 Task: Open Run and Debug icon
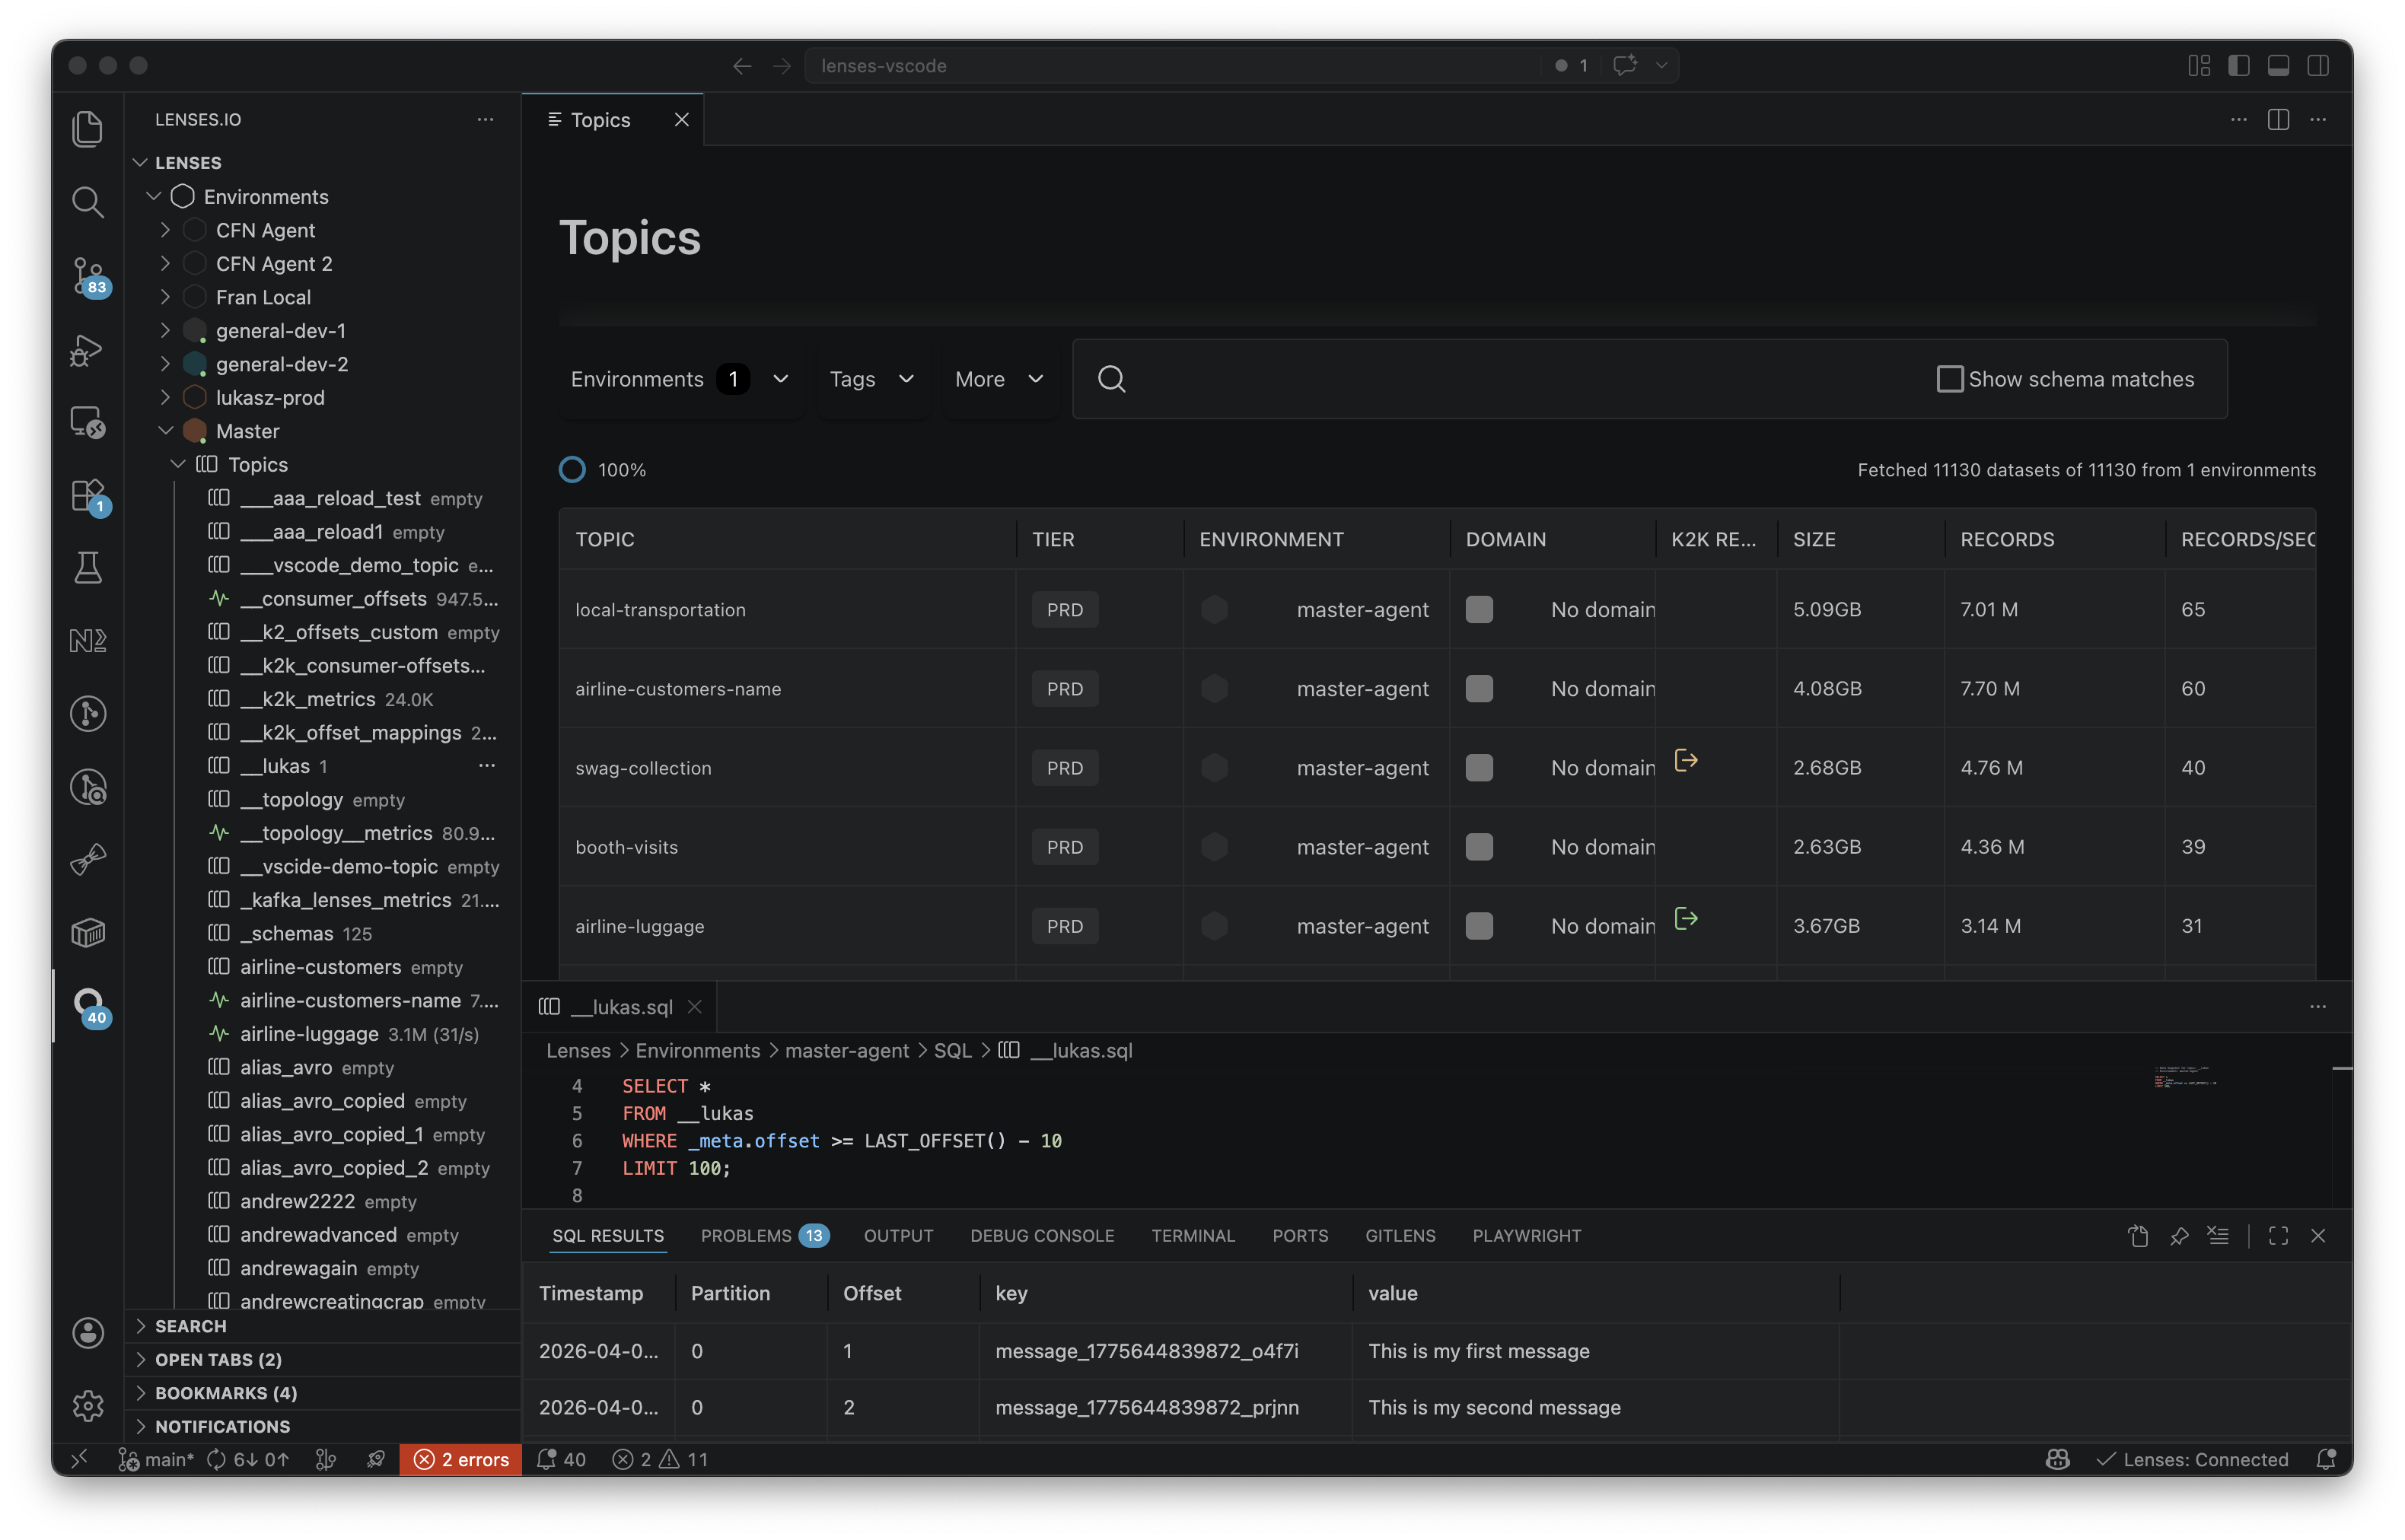point(88,349)
